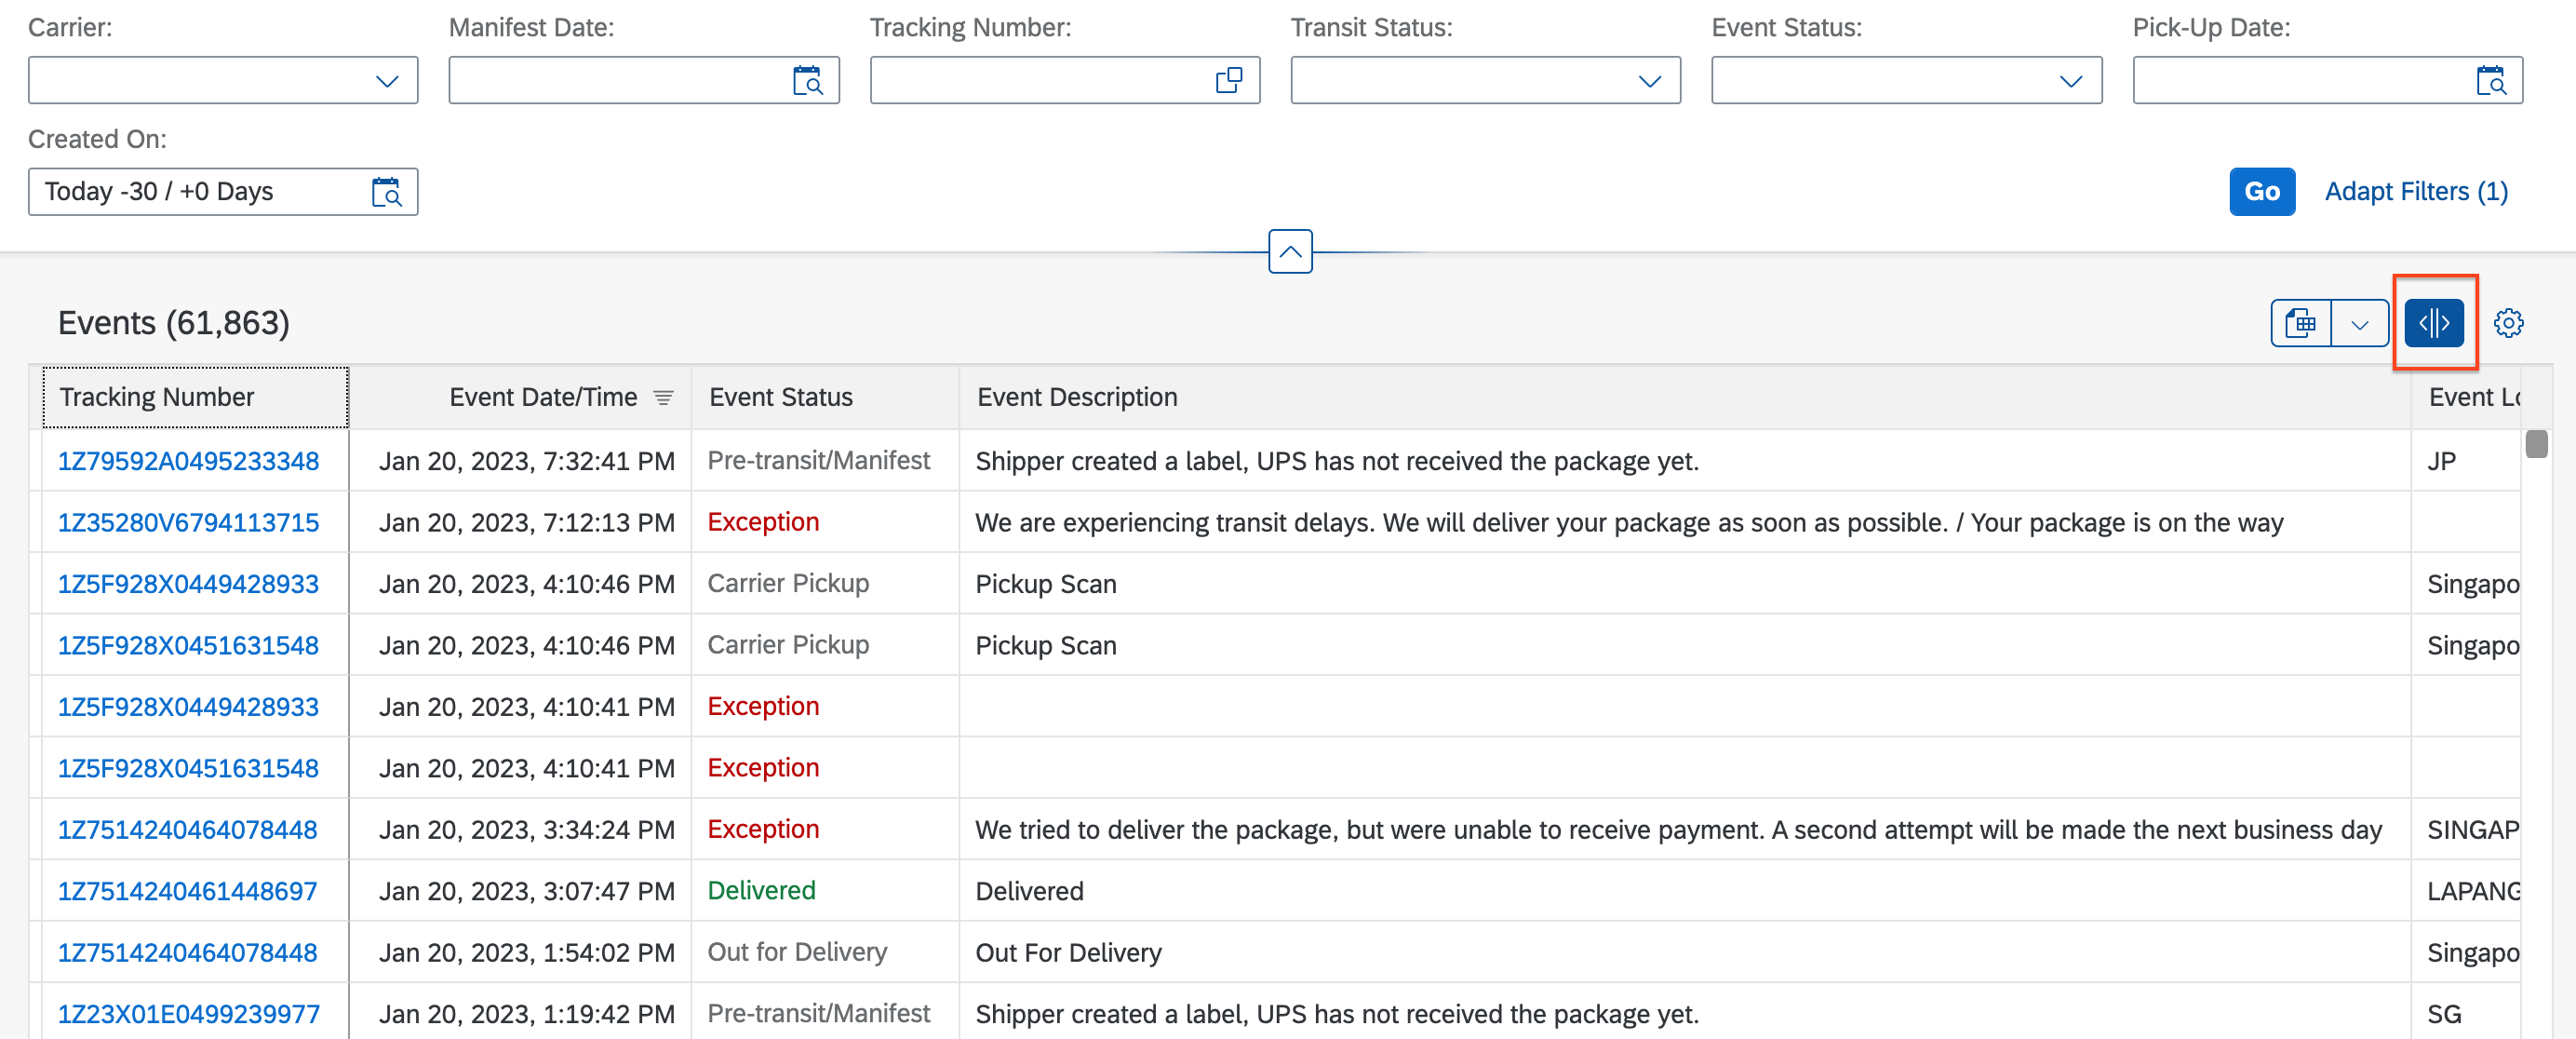Open 1Z5F928X0449428933 in 4:10:41 PM Exception row
The width and height of the screenshot is (2576, 1039).
(x=188, y=707)
